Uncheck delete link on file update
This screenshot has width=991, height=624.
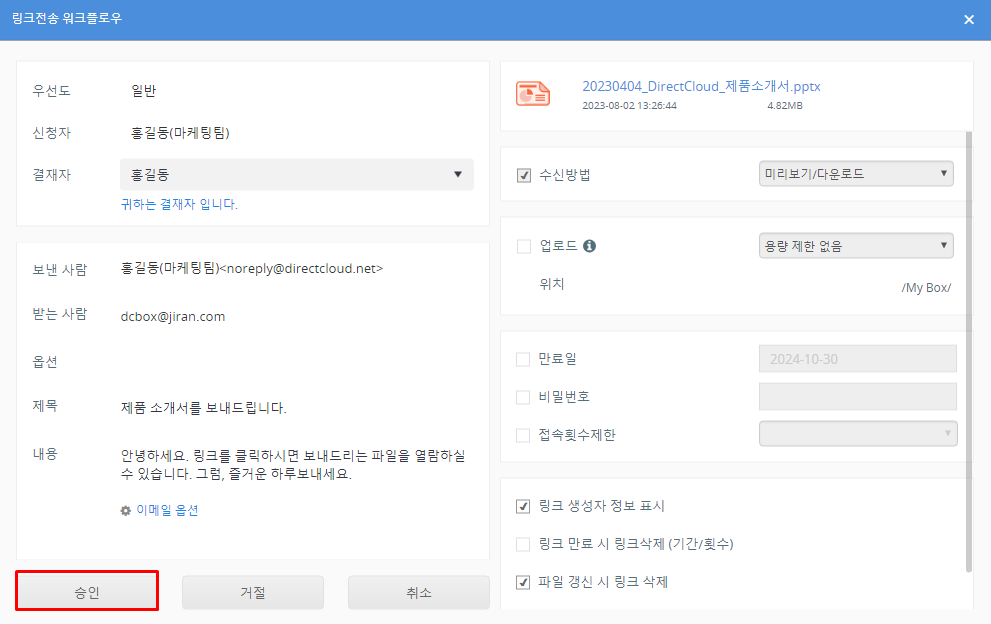(523, 582)
